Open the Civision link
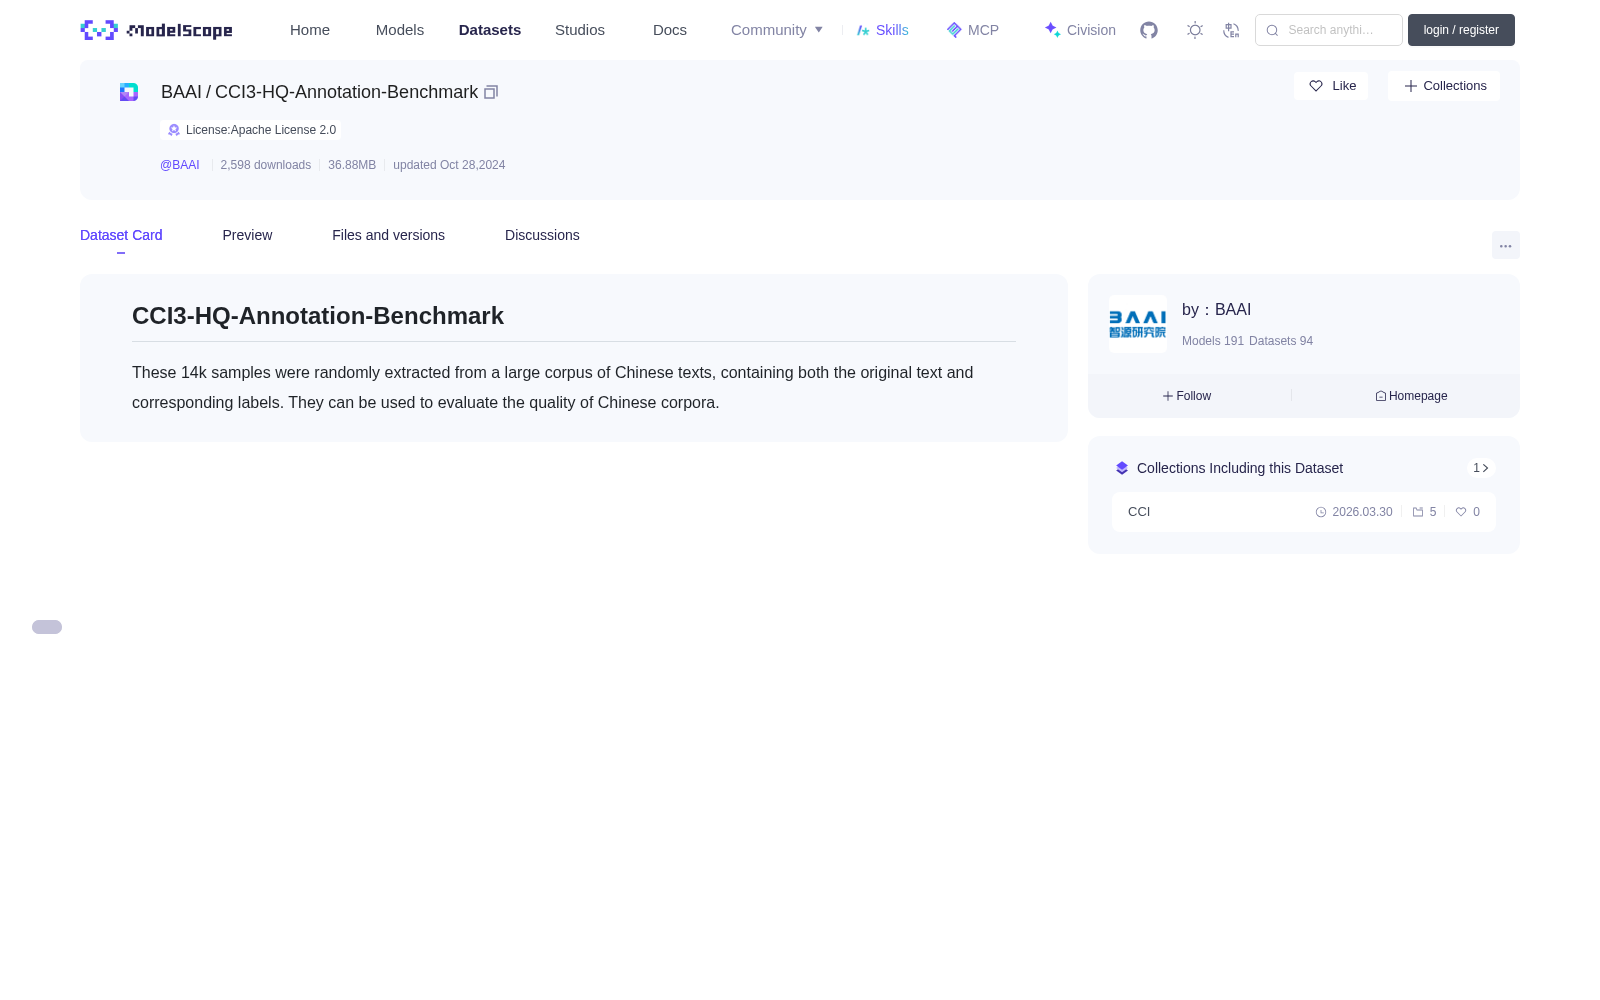1600x1000 pixels. tap(1080, 30)
